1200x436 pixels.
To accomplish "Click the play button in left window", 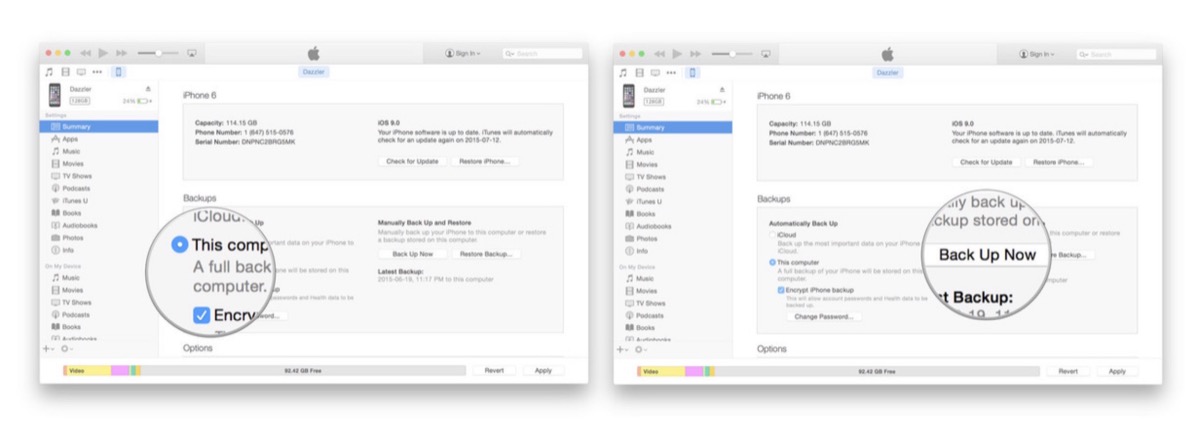I will 103,52.
